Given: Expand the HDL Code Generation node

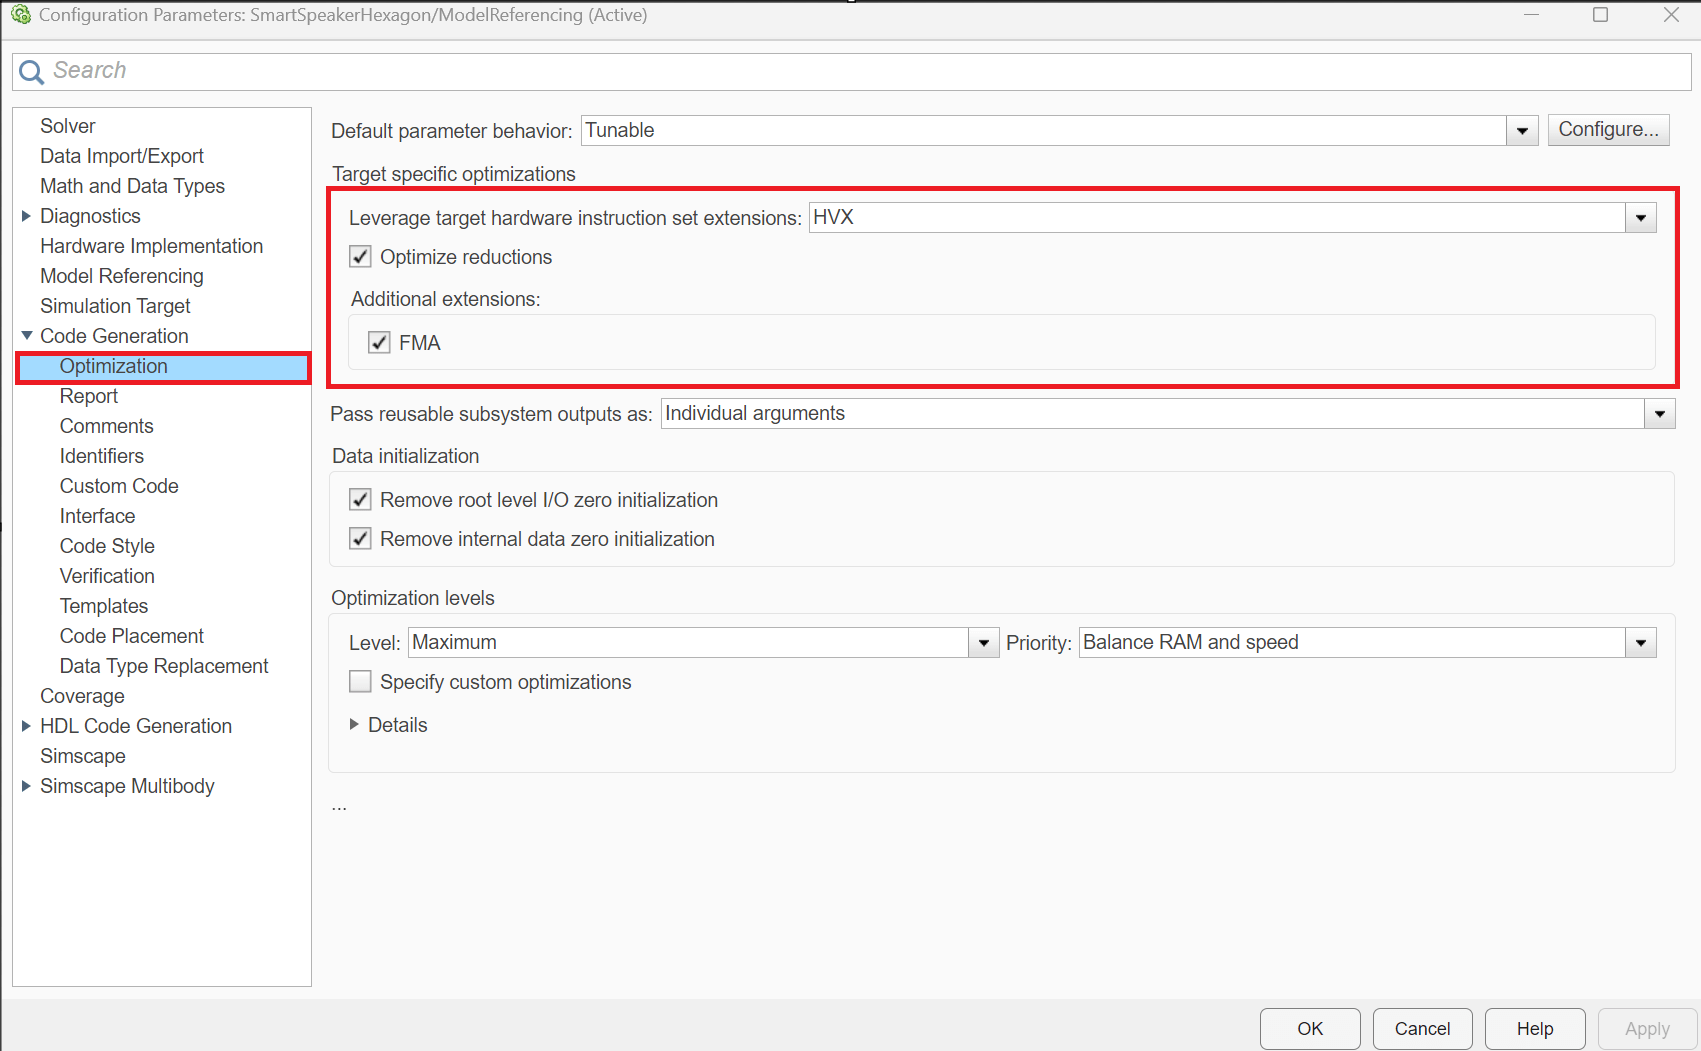Looking at the screenshot, I should (x=26, y=726).
